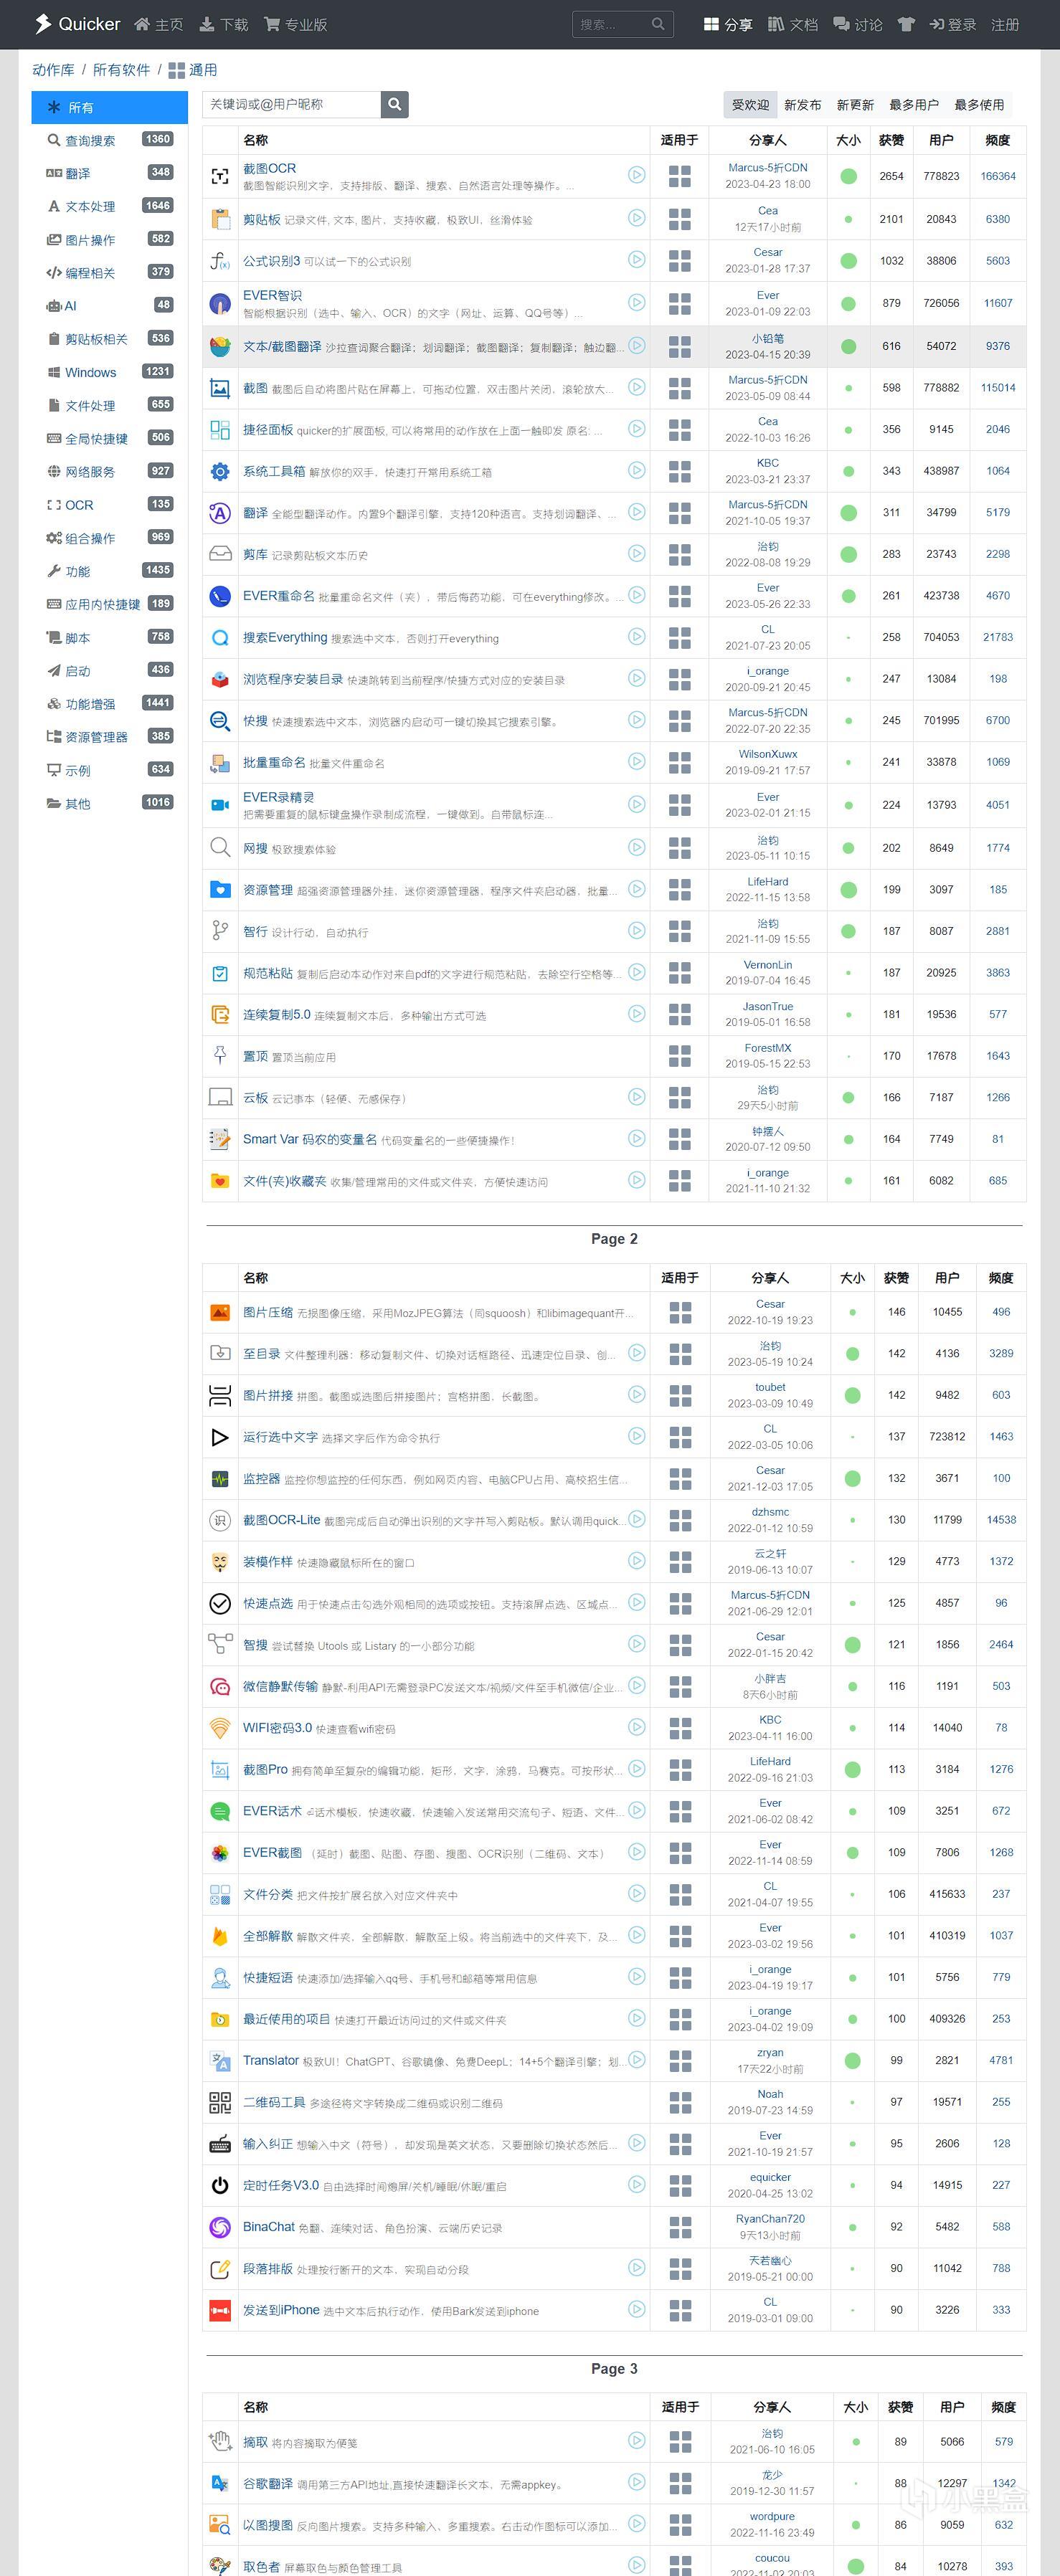The height and width of the screenshot is (2576, 1060).
Task: Open the 讨论 navigation item
Action: click(858, 24)
